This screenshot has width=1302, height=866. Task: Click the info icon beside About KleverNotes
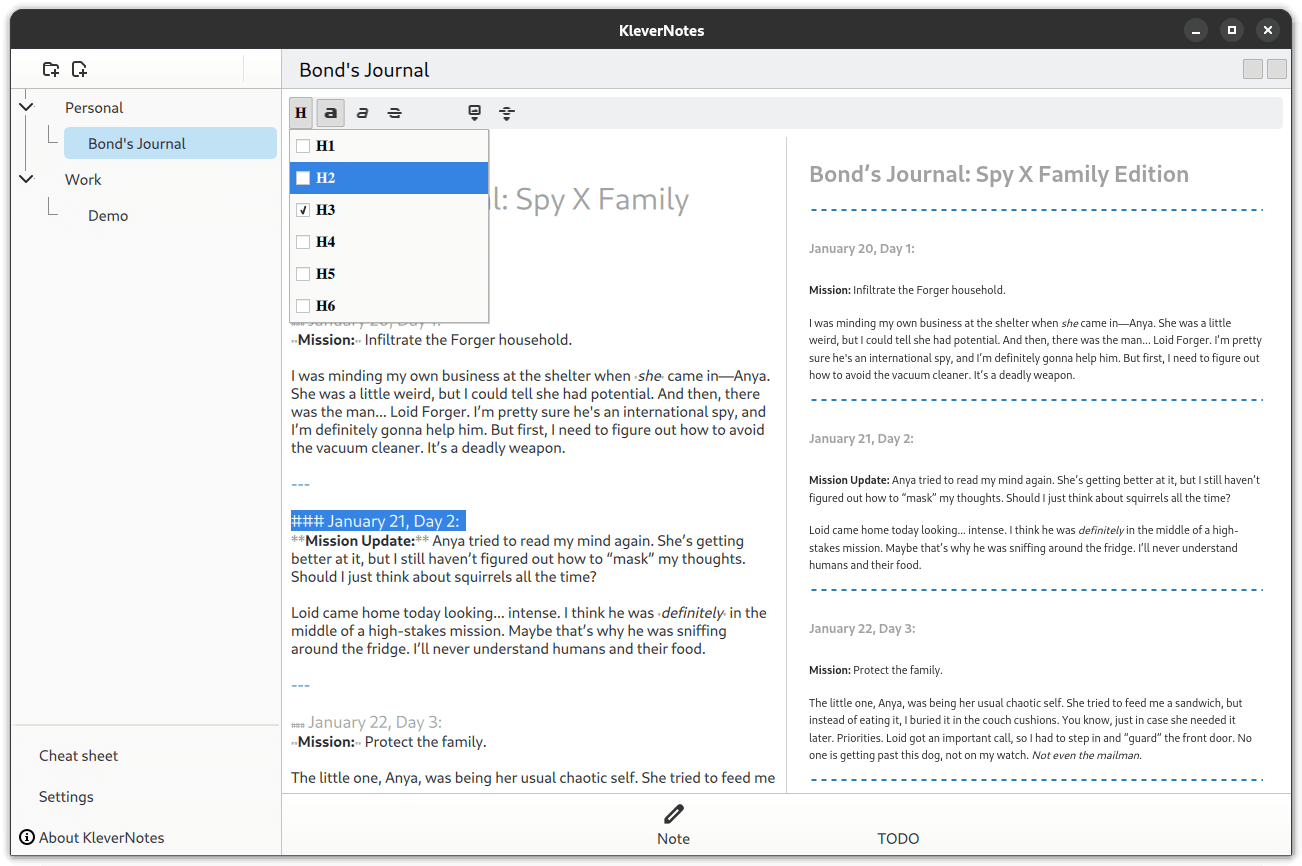pos(27,837)
